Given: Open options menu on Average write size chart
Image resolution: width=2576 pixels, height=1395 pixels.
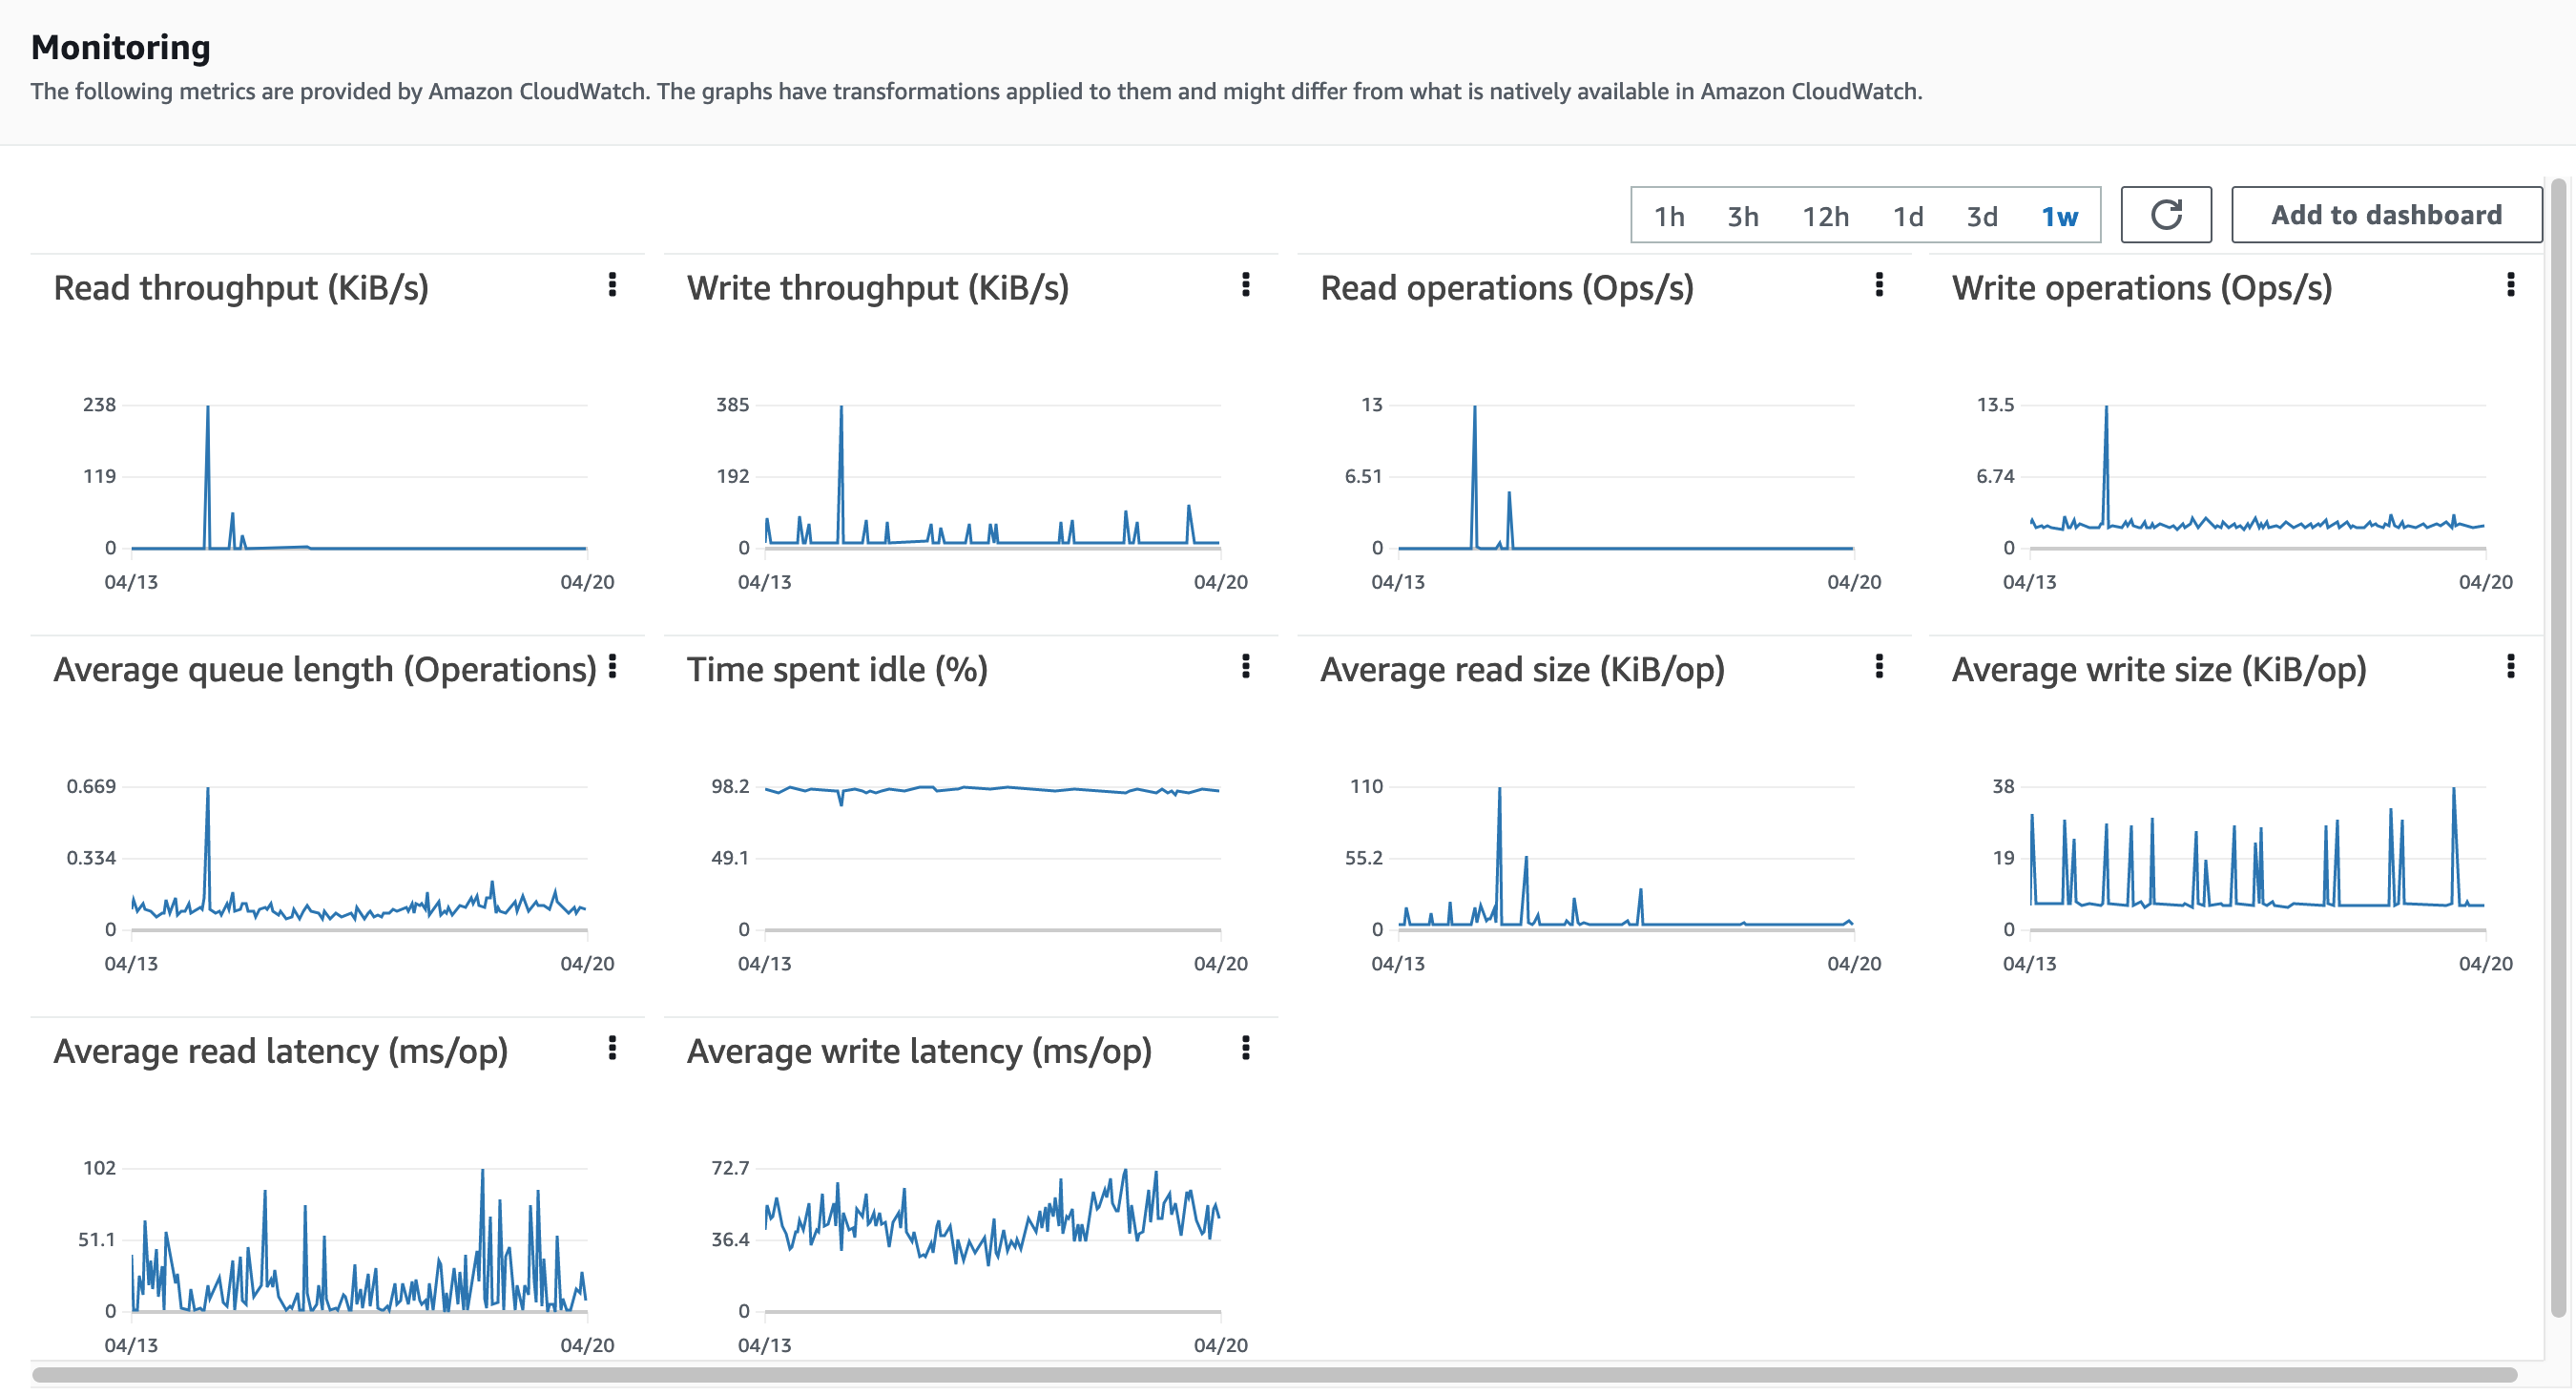Looking at the screenshot, I should (x=2511, y=668).
